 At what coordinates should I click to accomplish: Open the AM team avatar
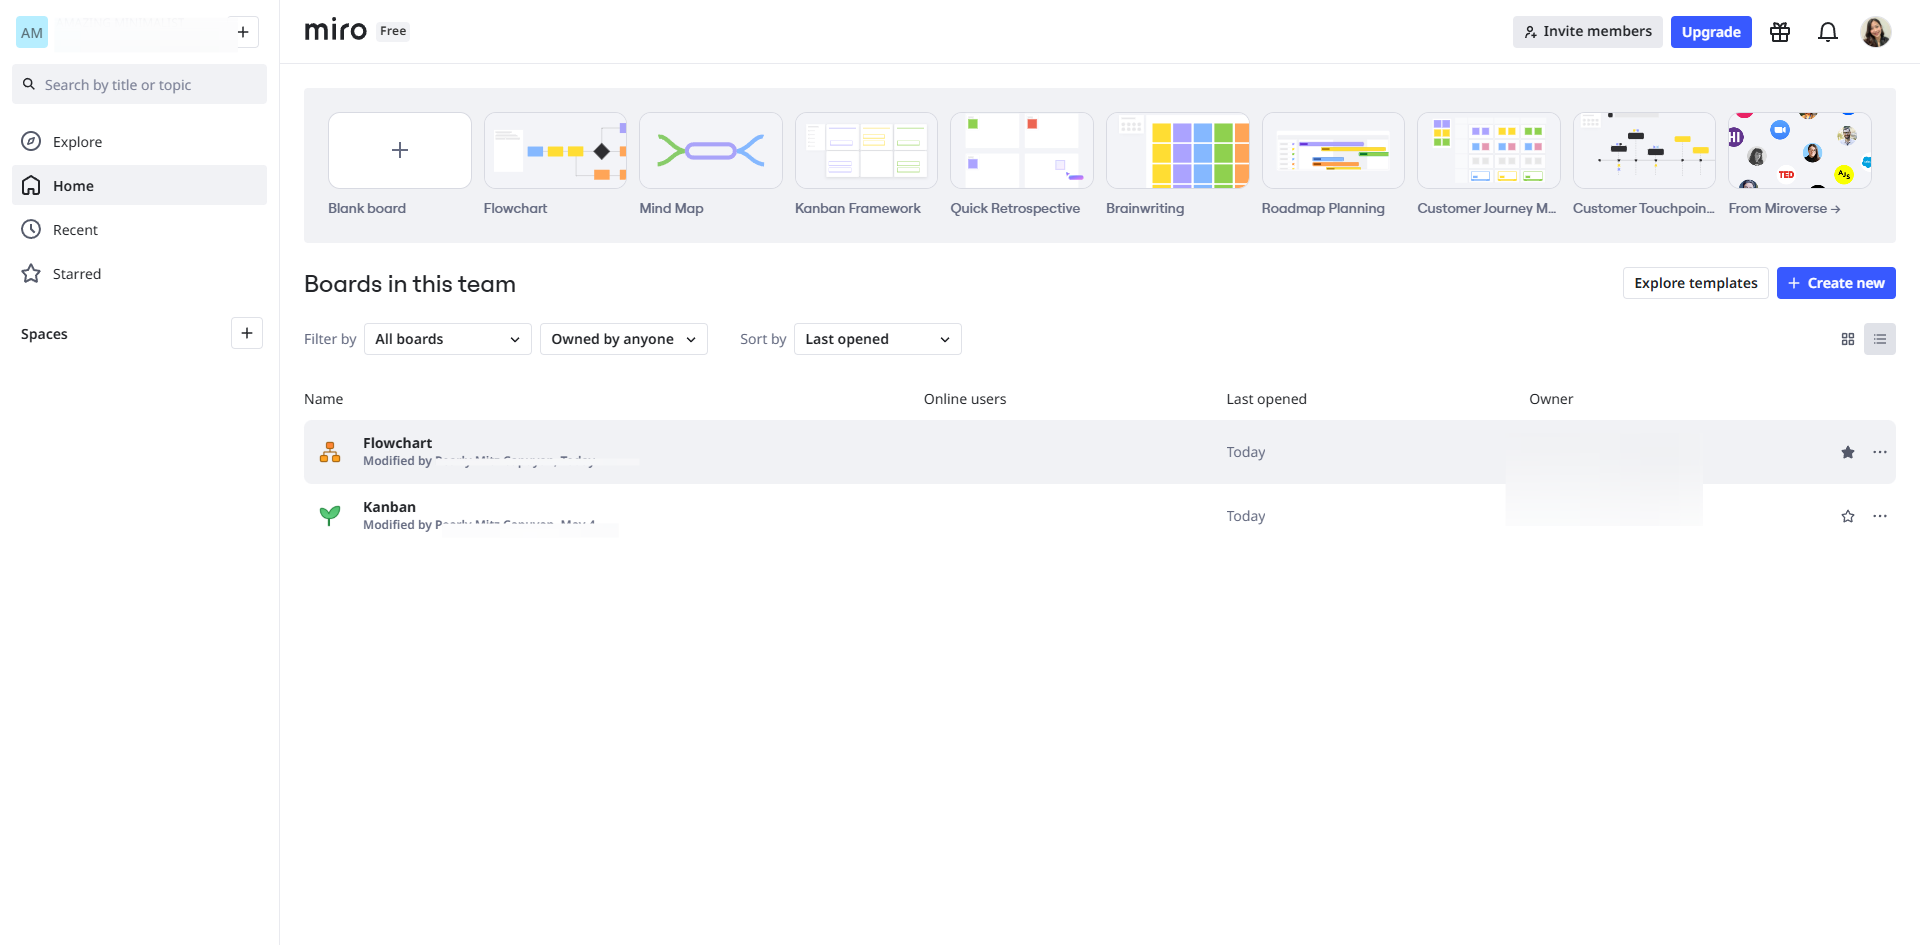(x=32, y=32)
